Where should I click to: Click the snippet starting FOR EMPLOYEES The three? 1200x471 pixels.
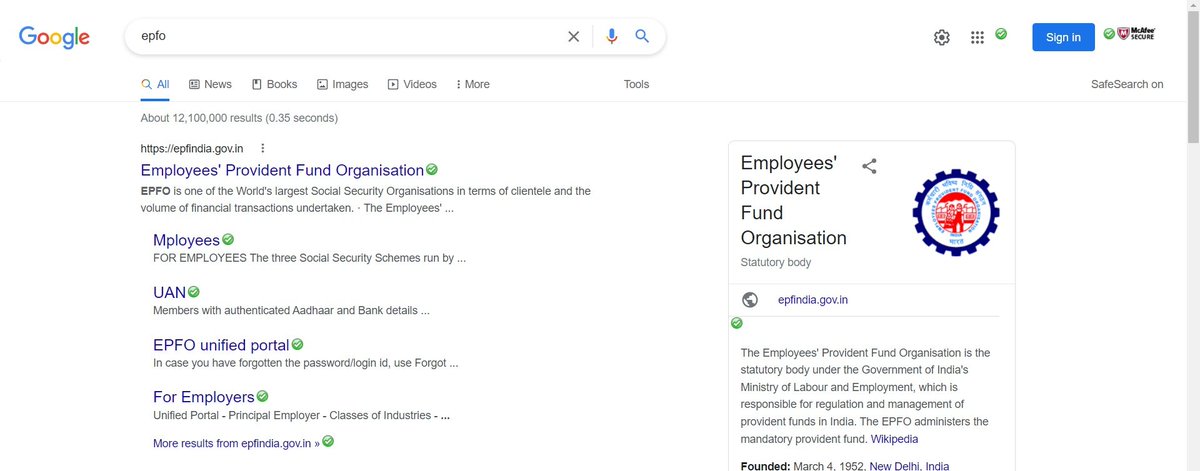(310, 258)
